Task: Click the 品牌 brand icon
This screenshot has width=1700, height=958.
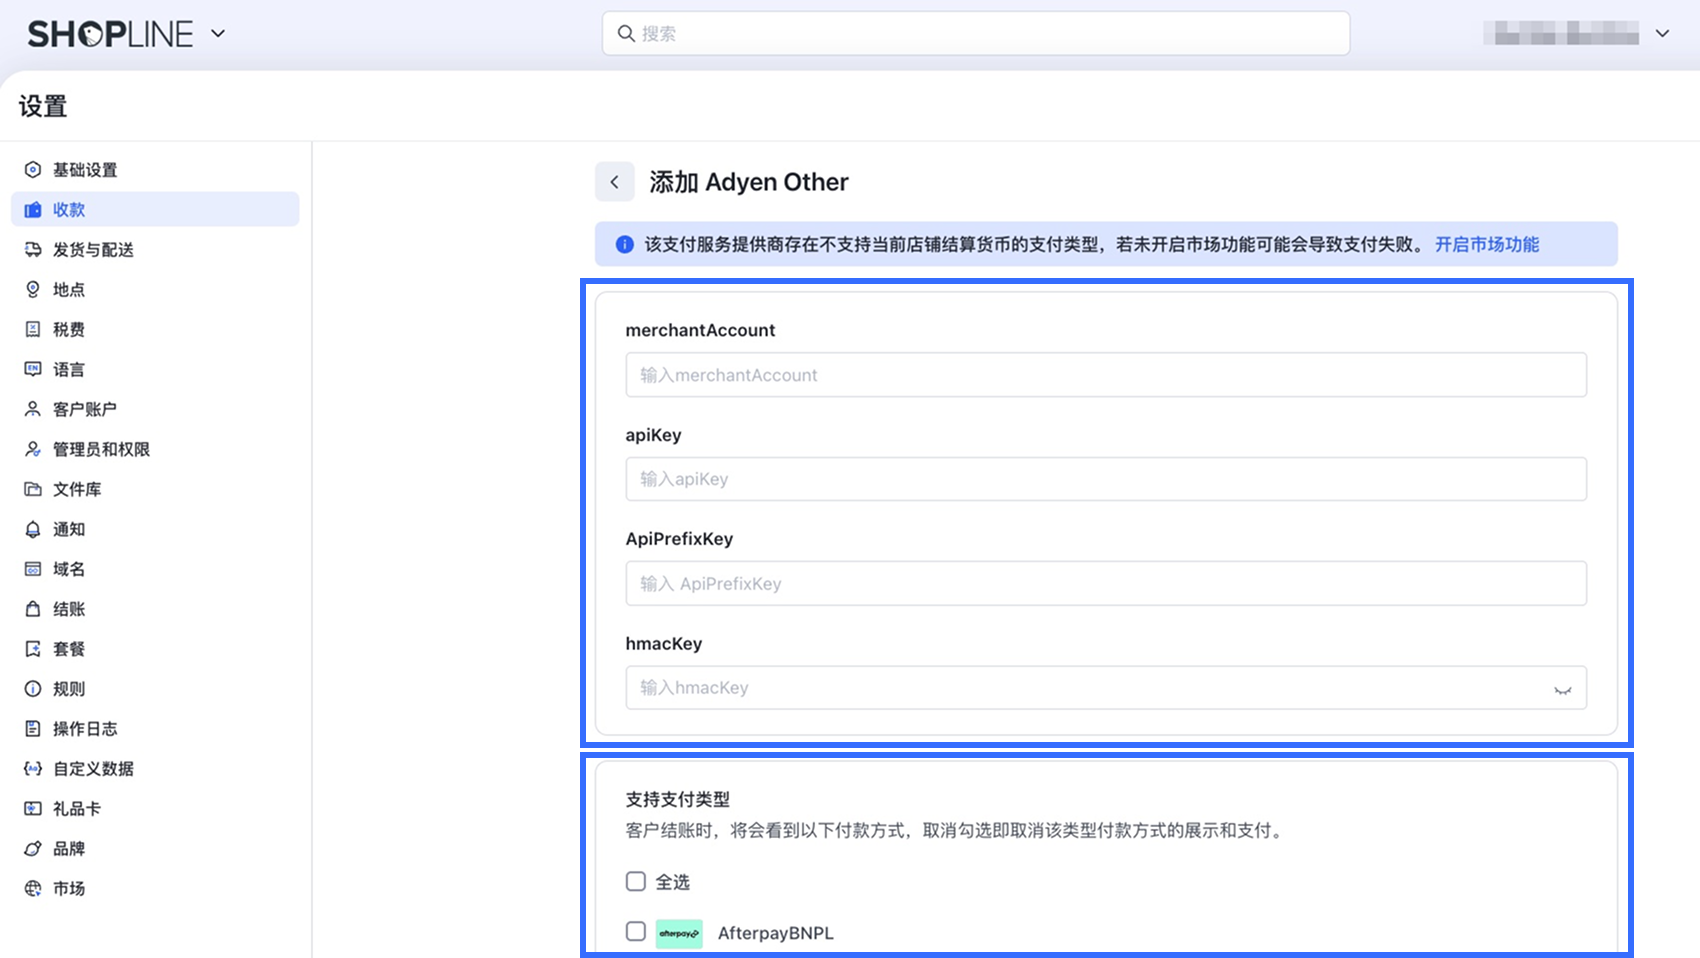Action: 33,849
